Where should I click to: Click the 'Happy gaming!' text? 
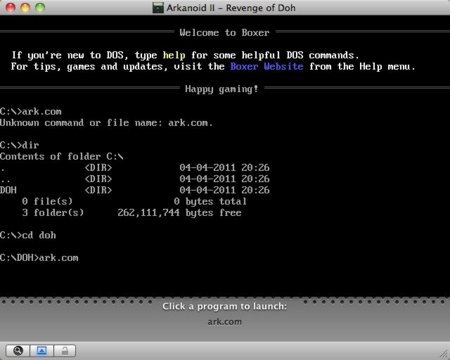(x=222, y=89)
